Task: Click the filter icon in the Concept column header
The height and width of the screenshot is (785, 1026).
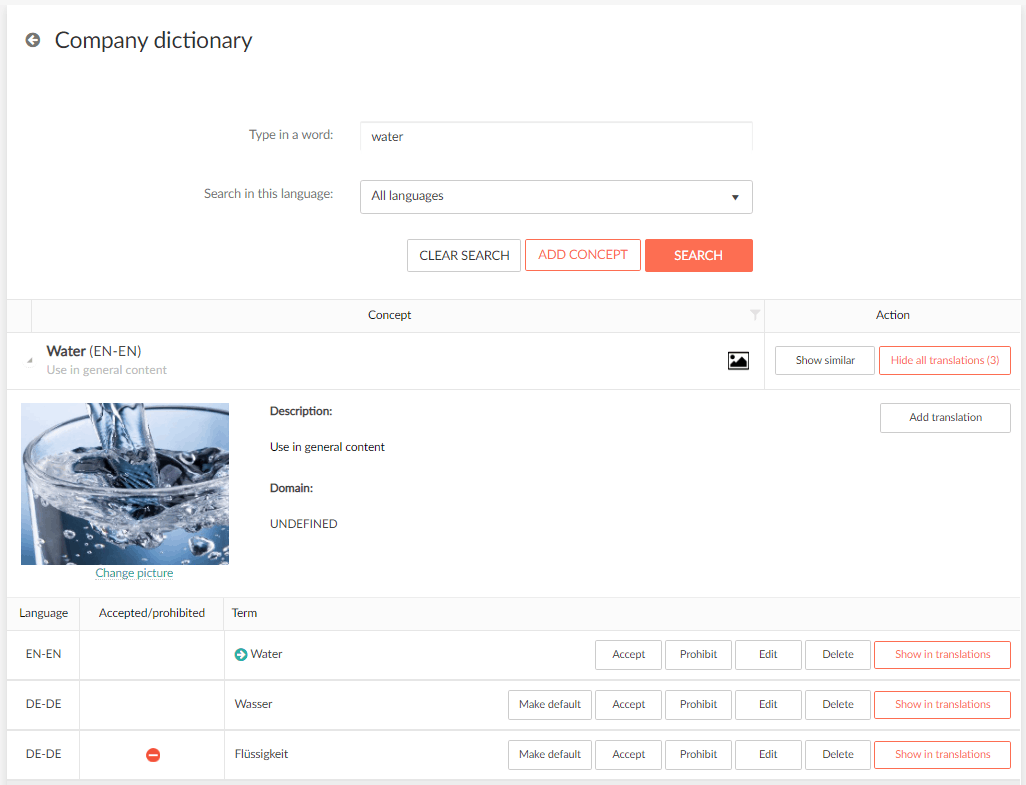Action: 754,315
